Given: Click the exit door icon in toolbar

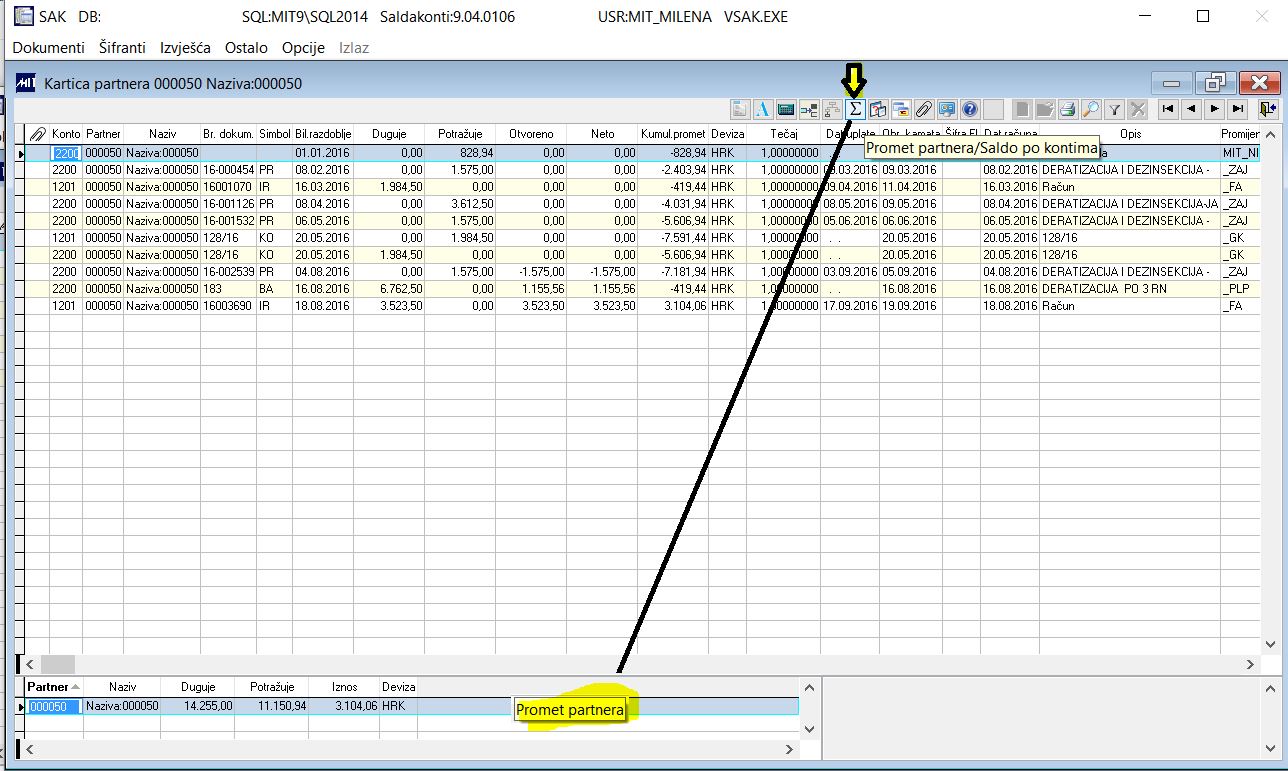Looking at the screenshot, I should (1268, 109).
